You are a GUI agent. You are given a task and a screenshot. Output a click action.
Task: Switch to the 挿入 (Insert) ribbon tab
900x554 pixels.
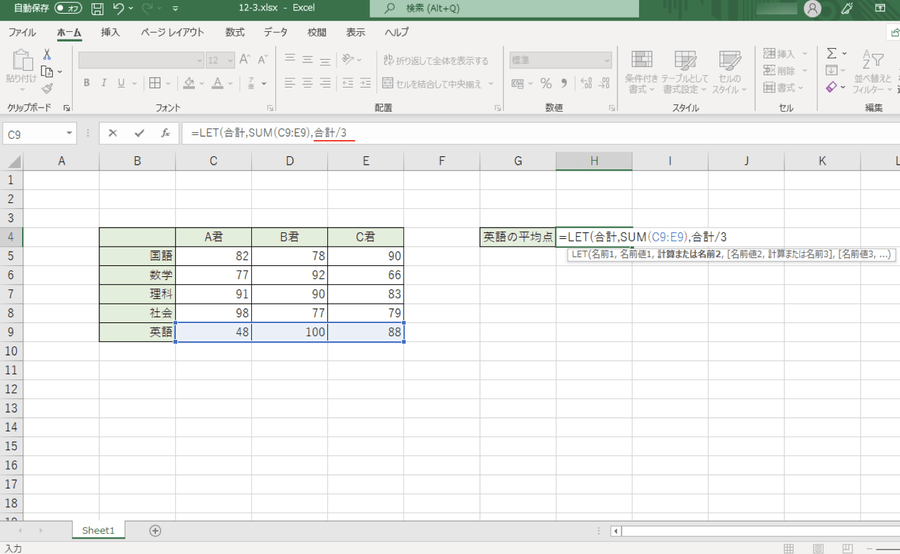pos(110,32)
